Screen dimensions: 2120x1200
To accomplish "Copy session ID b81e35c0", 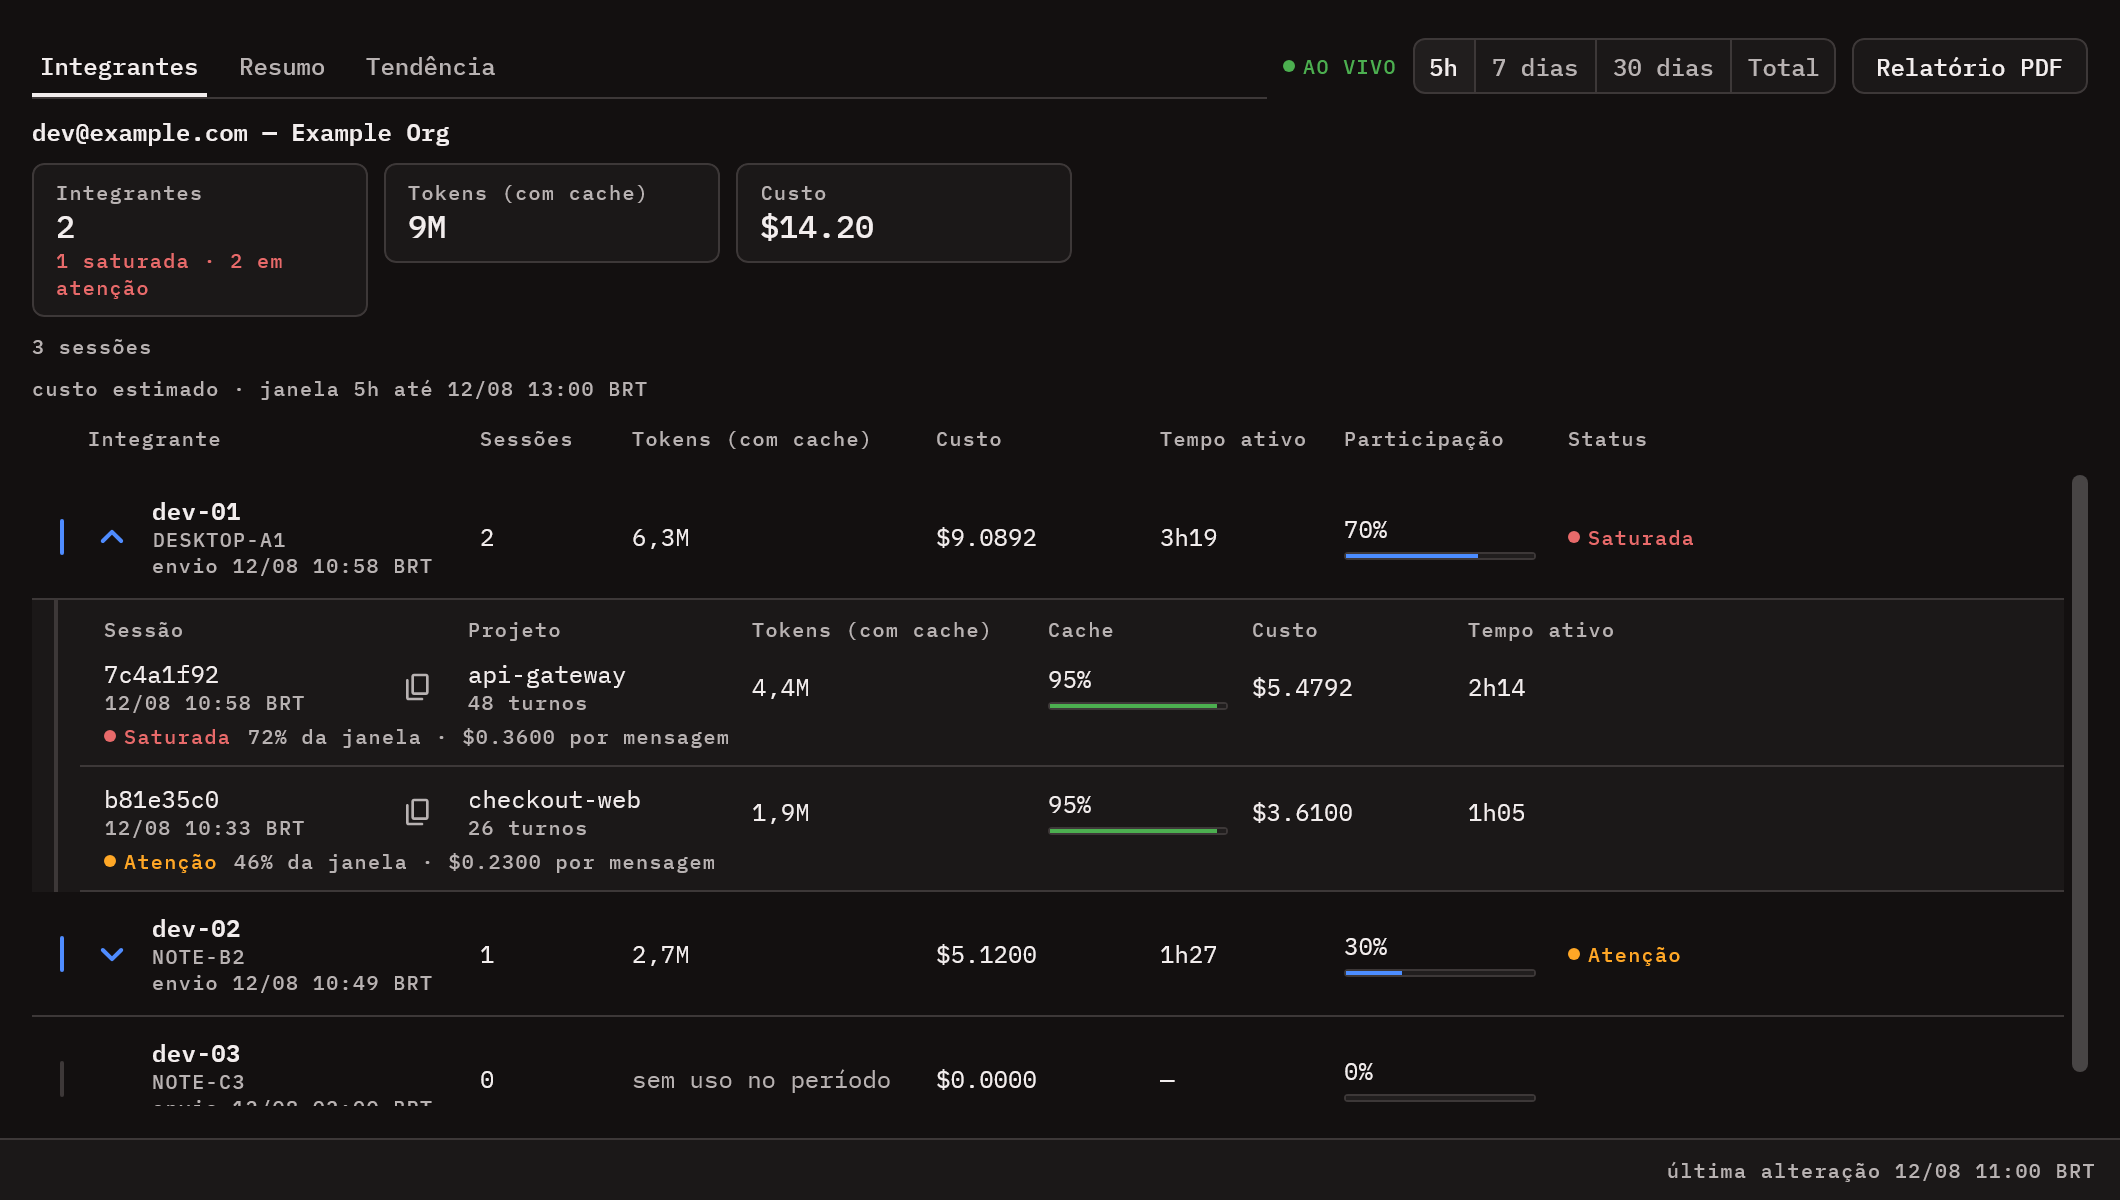I will [x=417, y=812].
